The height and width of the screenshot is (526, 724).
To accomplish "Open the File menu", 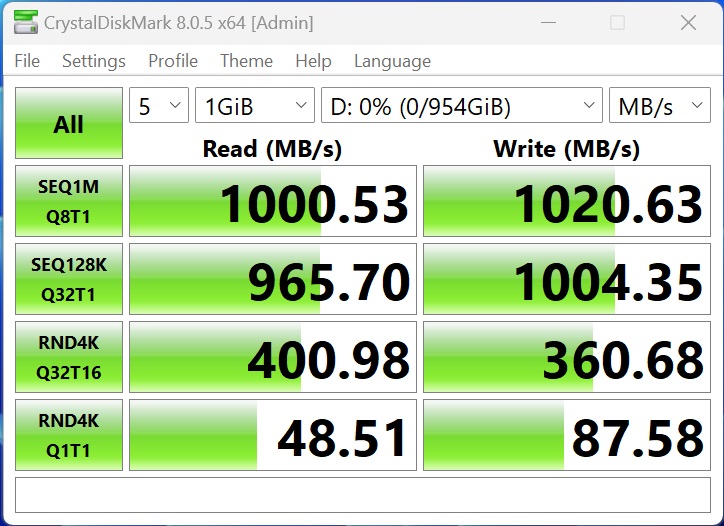I will 27,61.
